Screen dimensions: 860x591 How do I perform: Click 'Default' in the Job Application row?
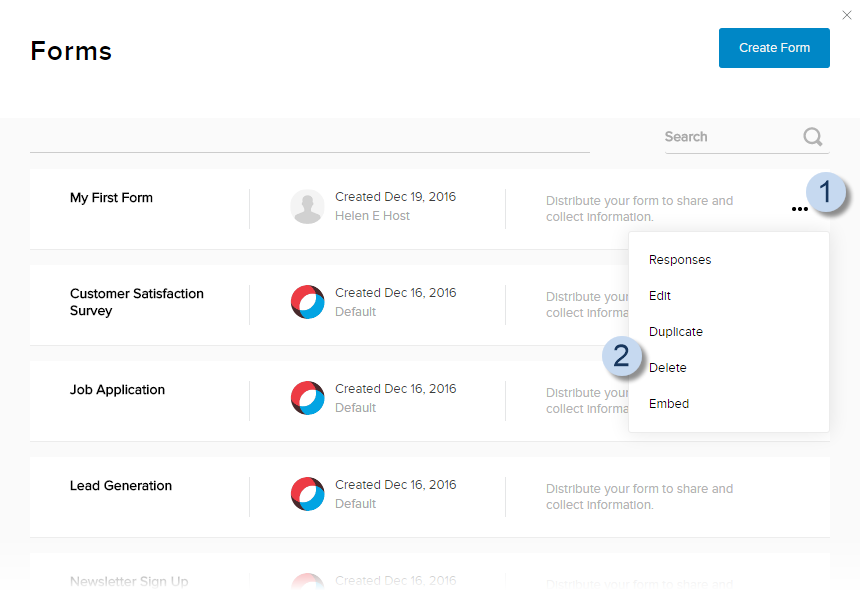coord(355,408)
